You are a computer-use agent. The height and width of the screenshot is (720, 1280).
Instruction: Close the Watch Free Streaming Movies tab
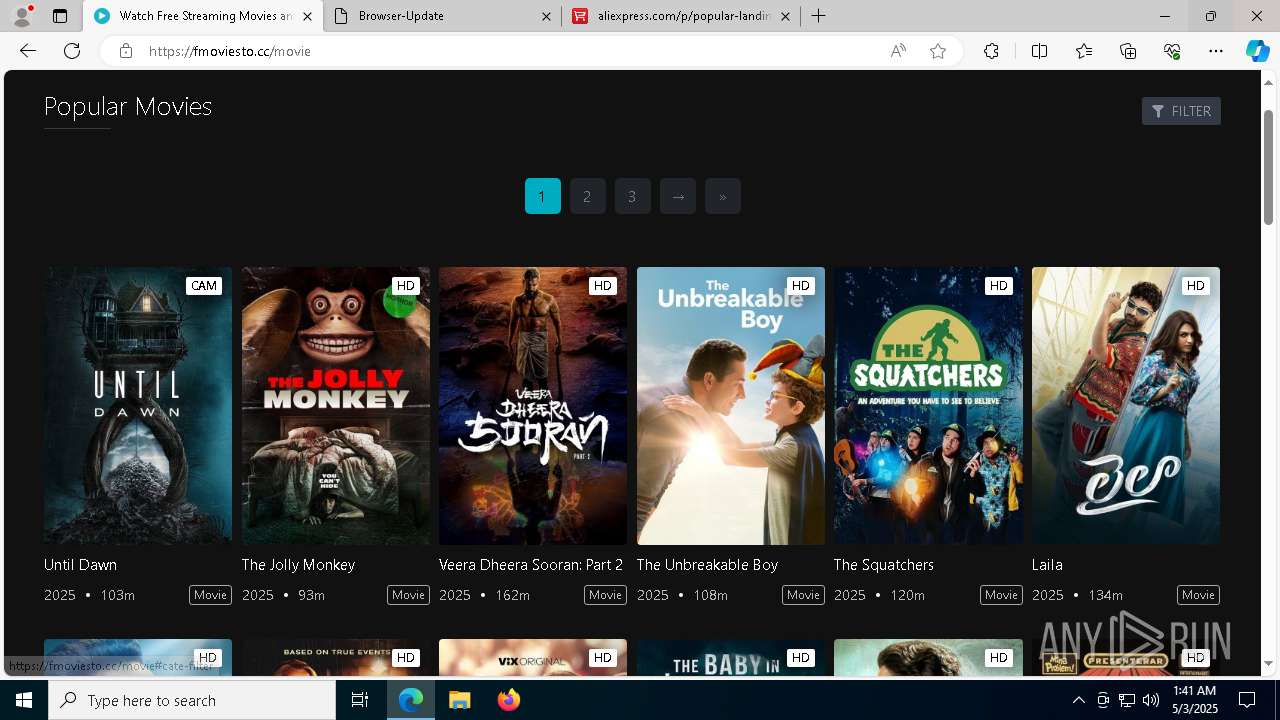tap(308, 16)
